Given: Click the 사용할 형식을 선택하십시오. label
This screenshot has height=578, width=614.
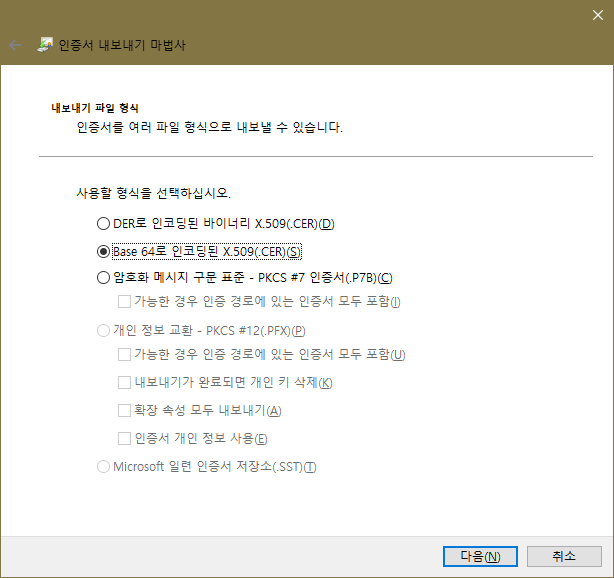Looking at the screenshot, I should click(x=154, y=193).
